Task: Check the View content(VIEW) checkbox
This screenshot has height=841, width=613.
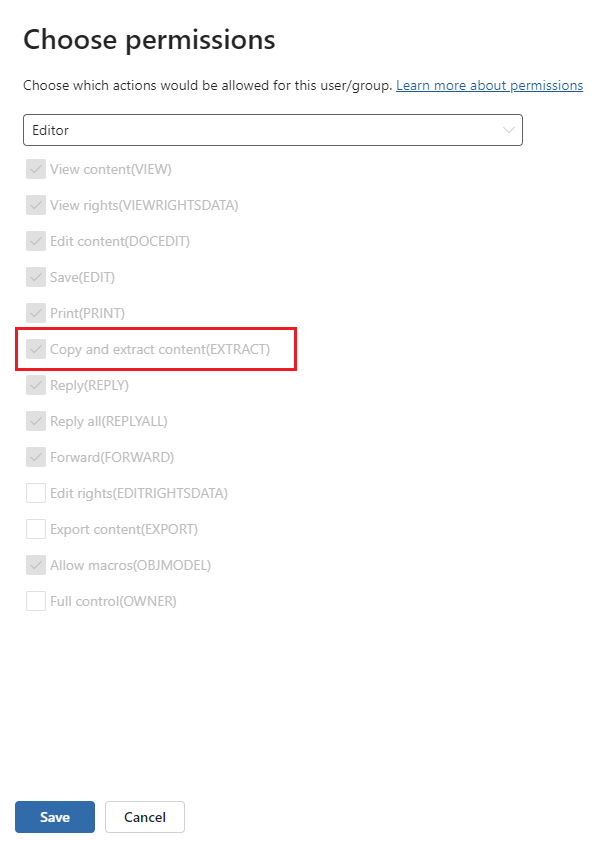Action: click(36, 169)
